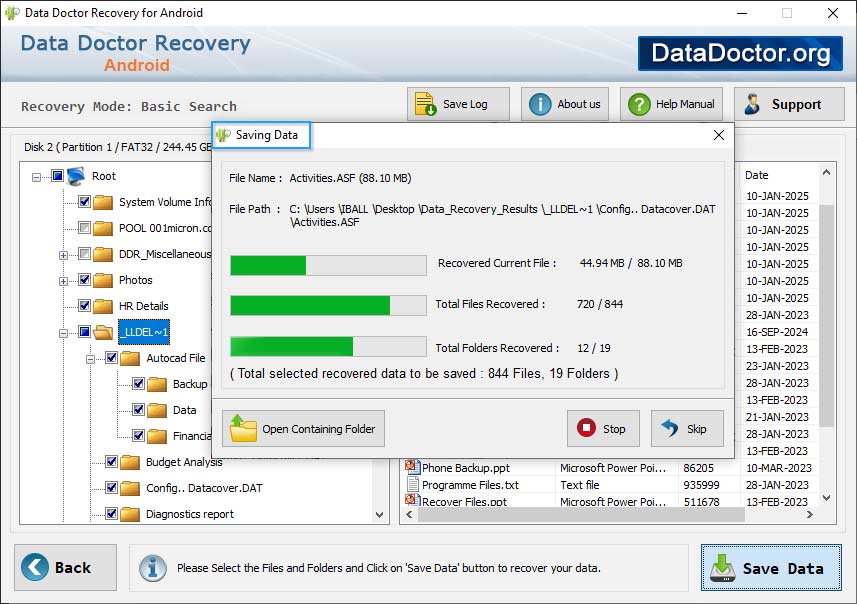This screenshot has height=604, width=857.
Task: Click the 935999 size cell
Action: click(701, 485)
